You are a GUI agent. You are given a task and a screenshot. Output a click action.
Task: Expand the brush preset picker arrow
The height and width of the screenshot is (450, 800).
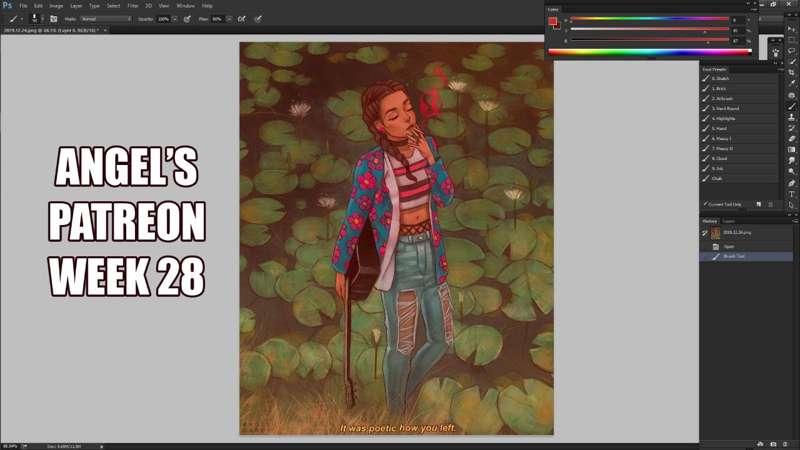coord(42,19)
